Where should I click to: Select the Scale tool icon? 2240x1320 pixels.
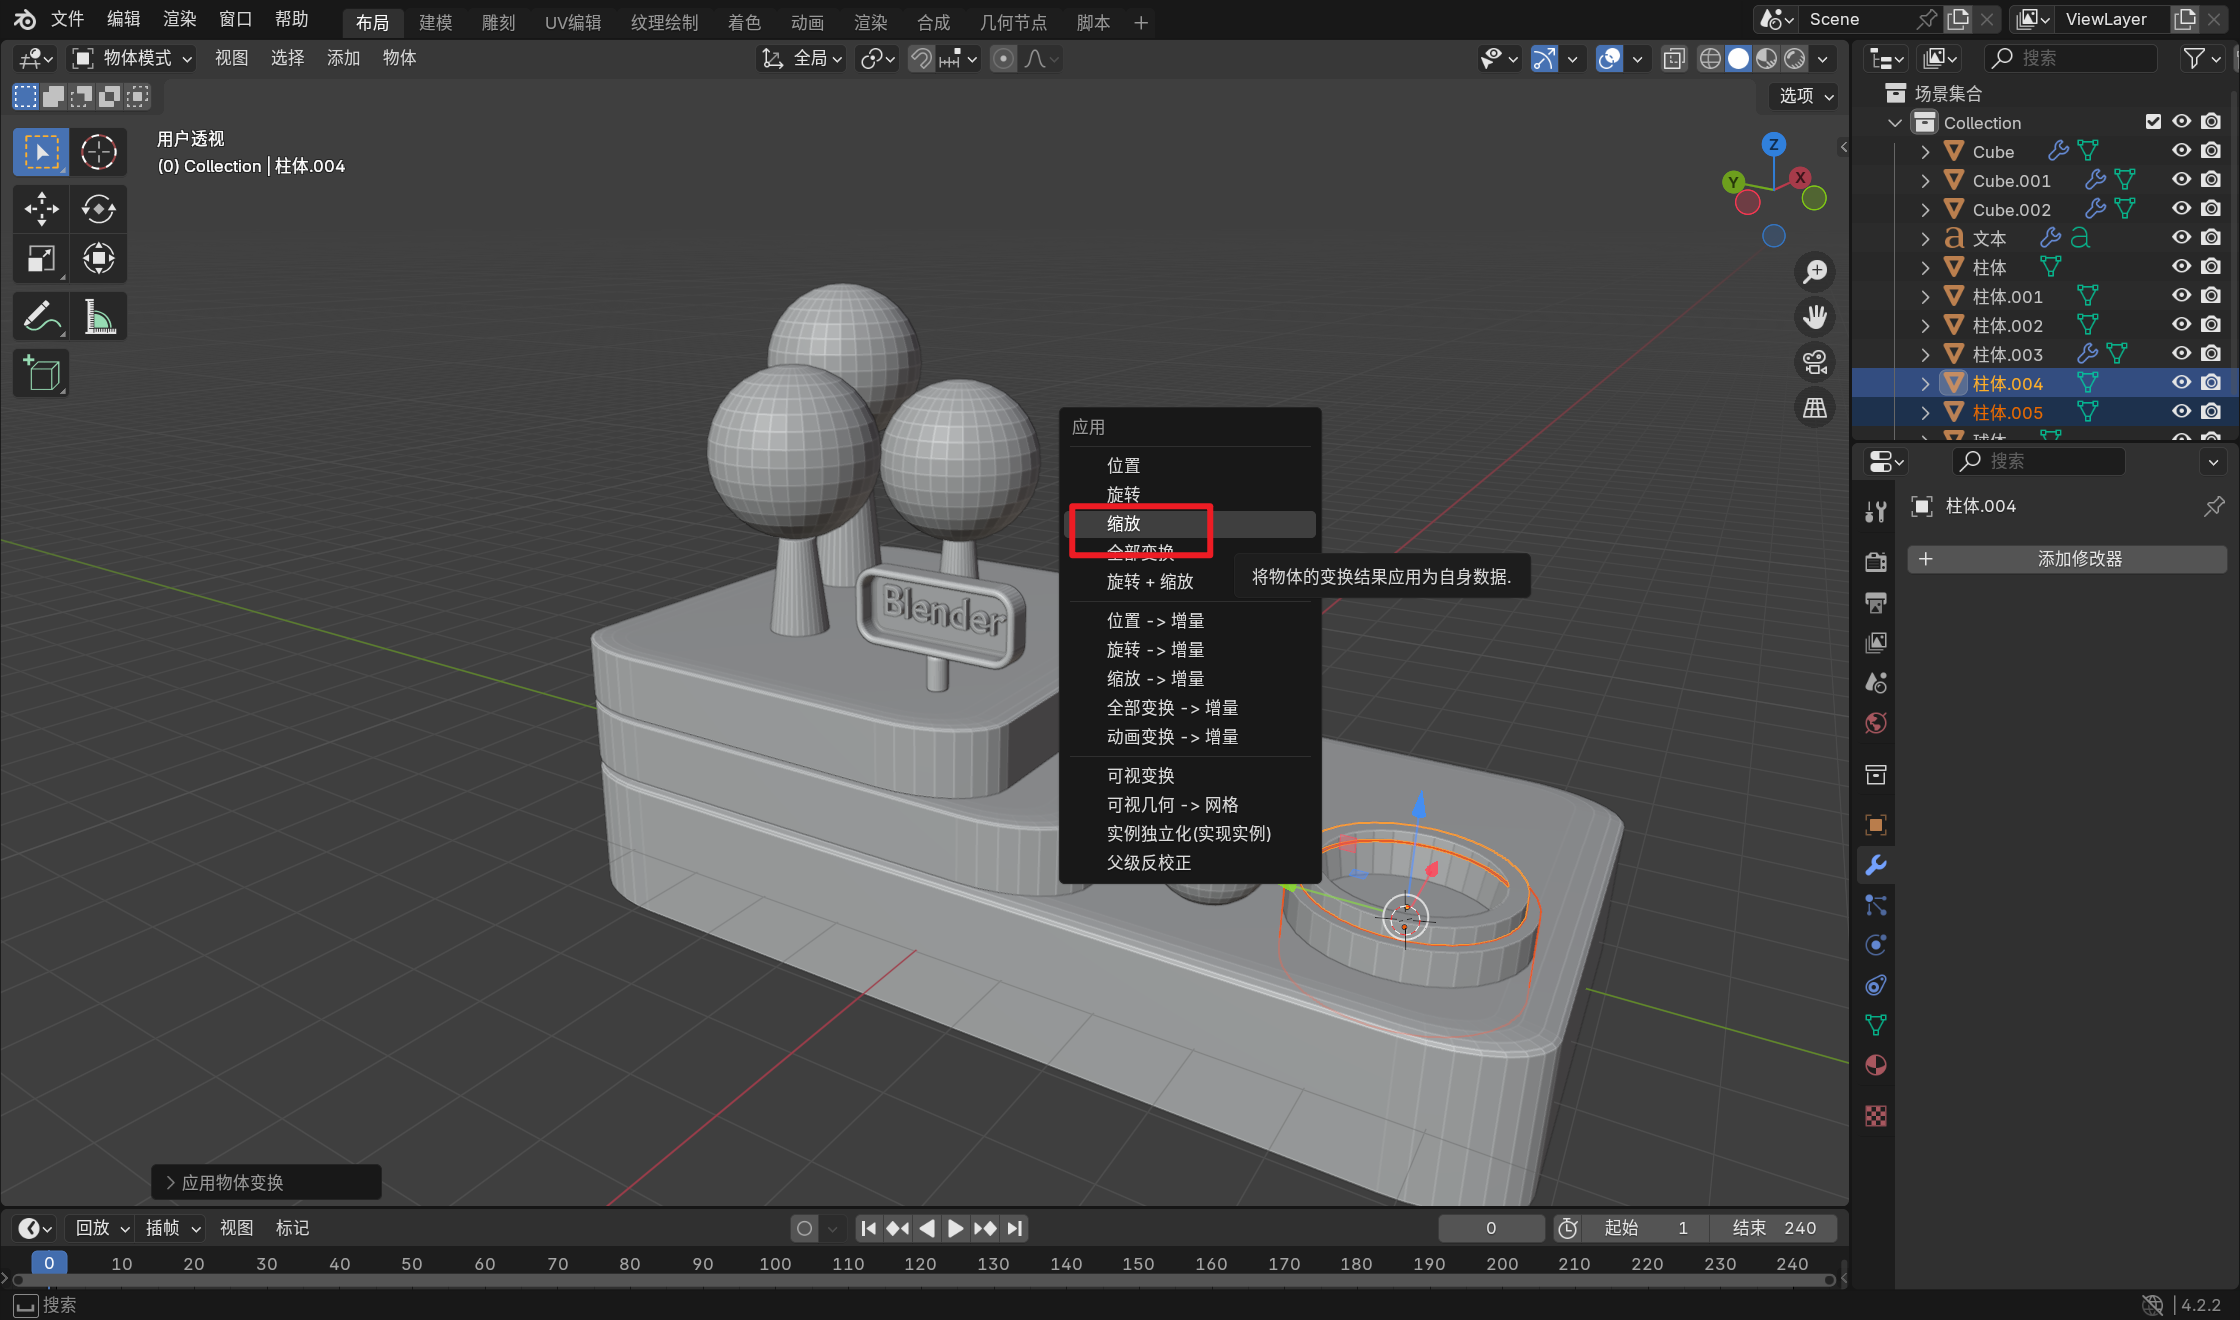41,259
